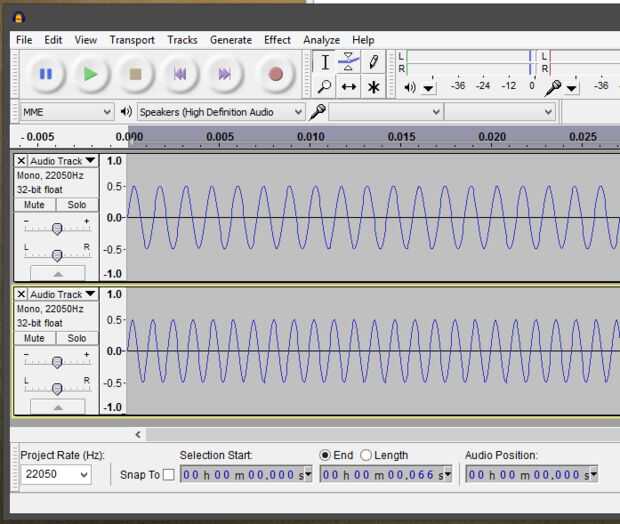
Task: Mute the first audio track
Action: 34,205
